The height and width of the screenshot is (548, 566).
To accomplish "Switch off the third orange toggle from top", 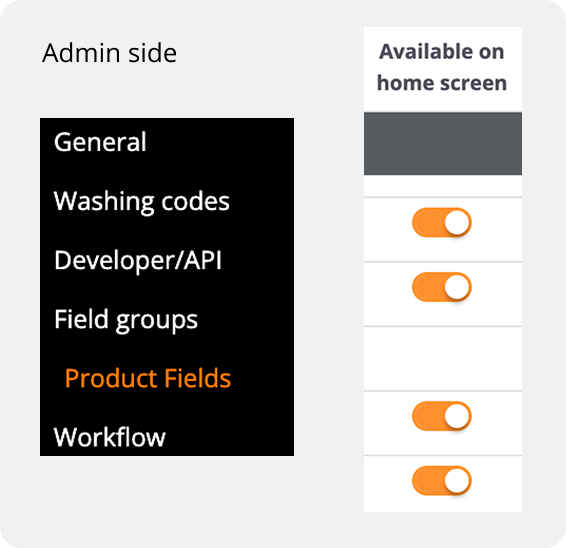I will [x=442, y=416].
